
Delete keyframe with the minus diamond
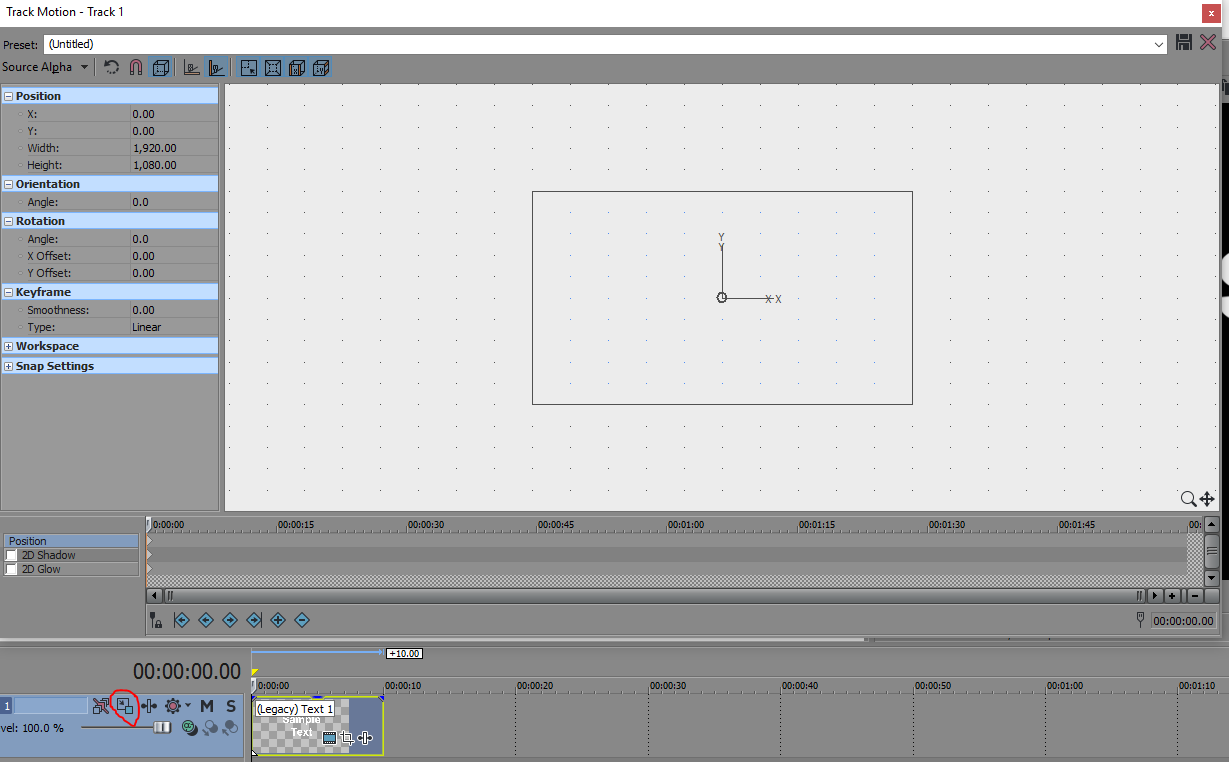pyautogui.click(x=302, y=620)
